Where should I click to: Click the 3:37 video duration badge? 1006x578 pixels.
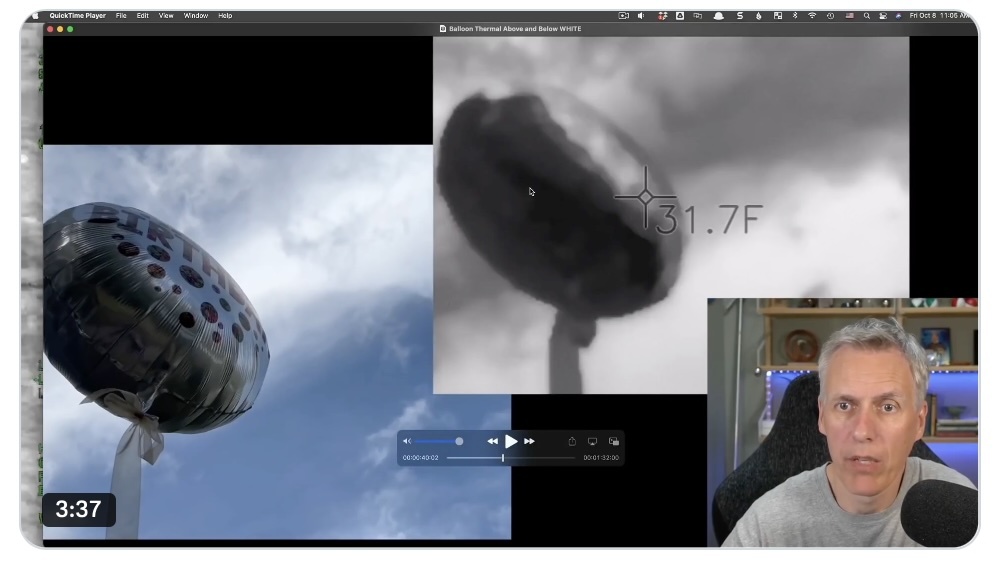[x=78, y=509]
